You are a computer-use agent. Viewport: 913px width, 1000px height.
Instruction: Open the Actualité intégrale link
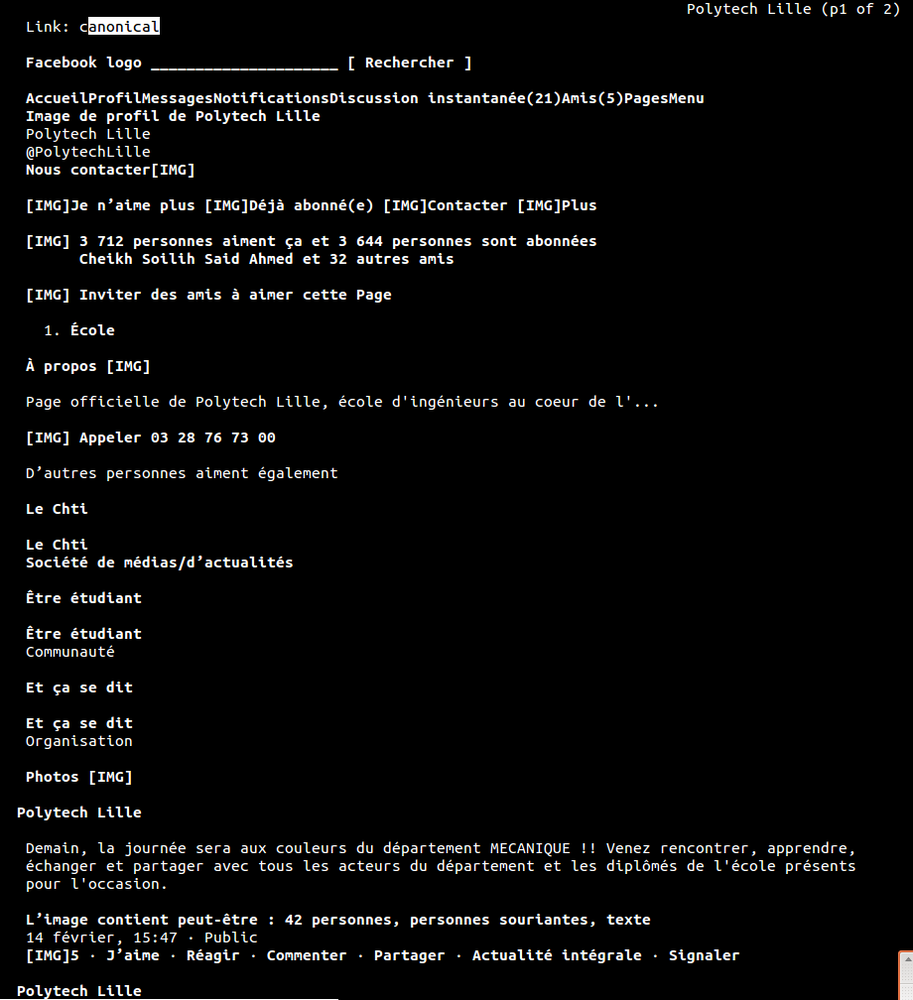pyautogui.click(x=556, y=956)
